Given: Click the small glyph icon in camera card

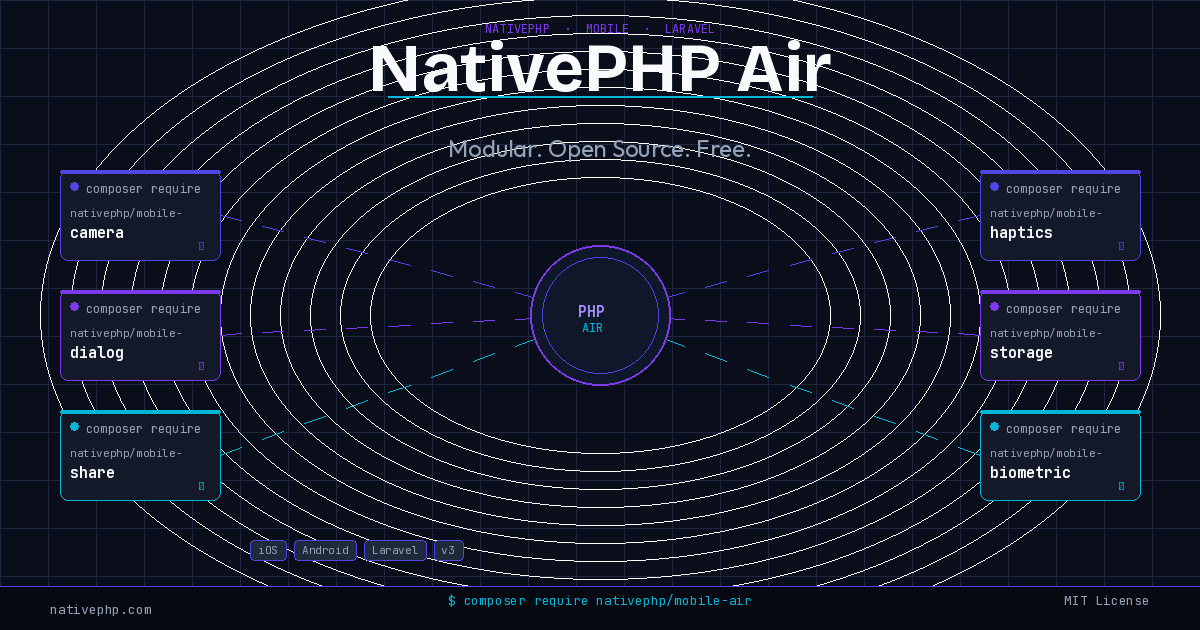Looking at the screenshot, I should (201, 246).
